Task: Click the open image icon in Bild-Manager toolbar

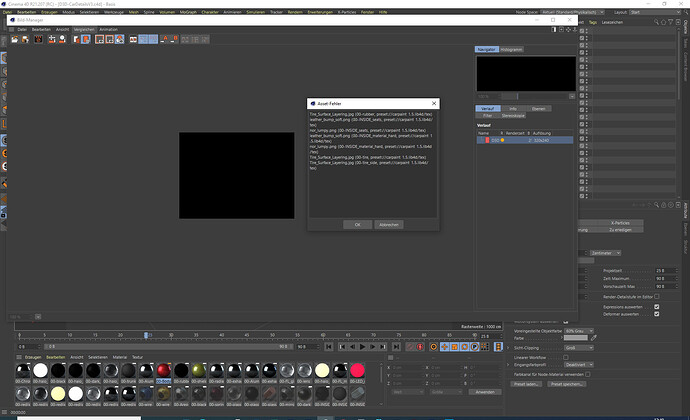Action: 15,40
